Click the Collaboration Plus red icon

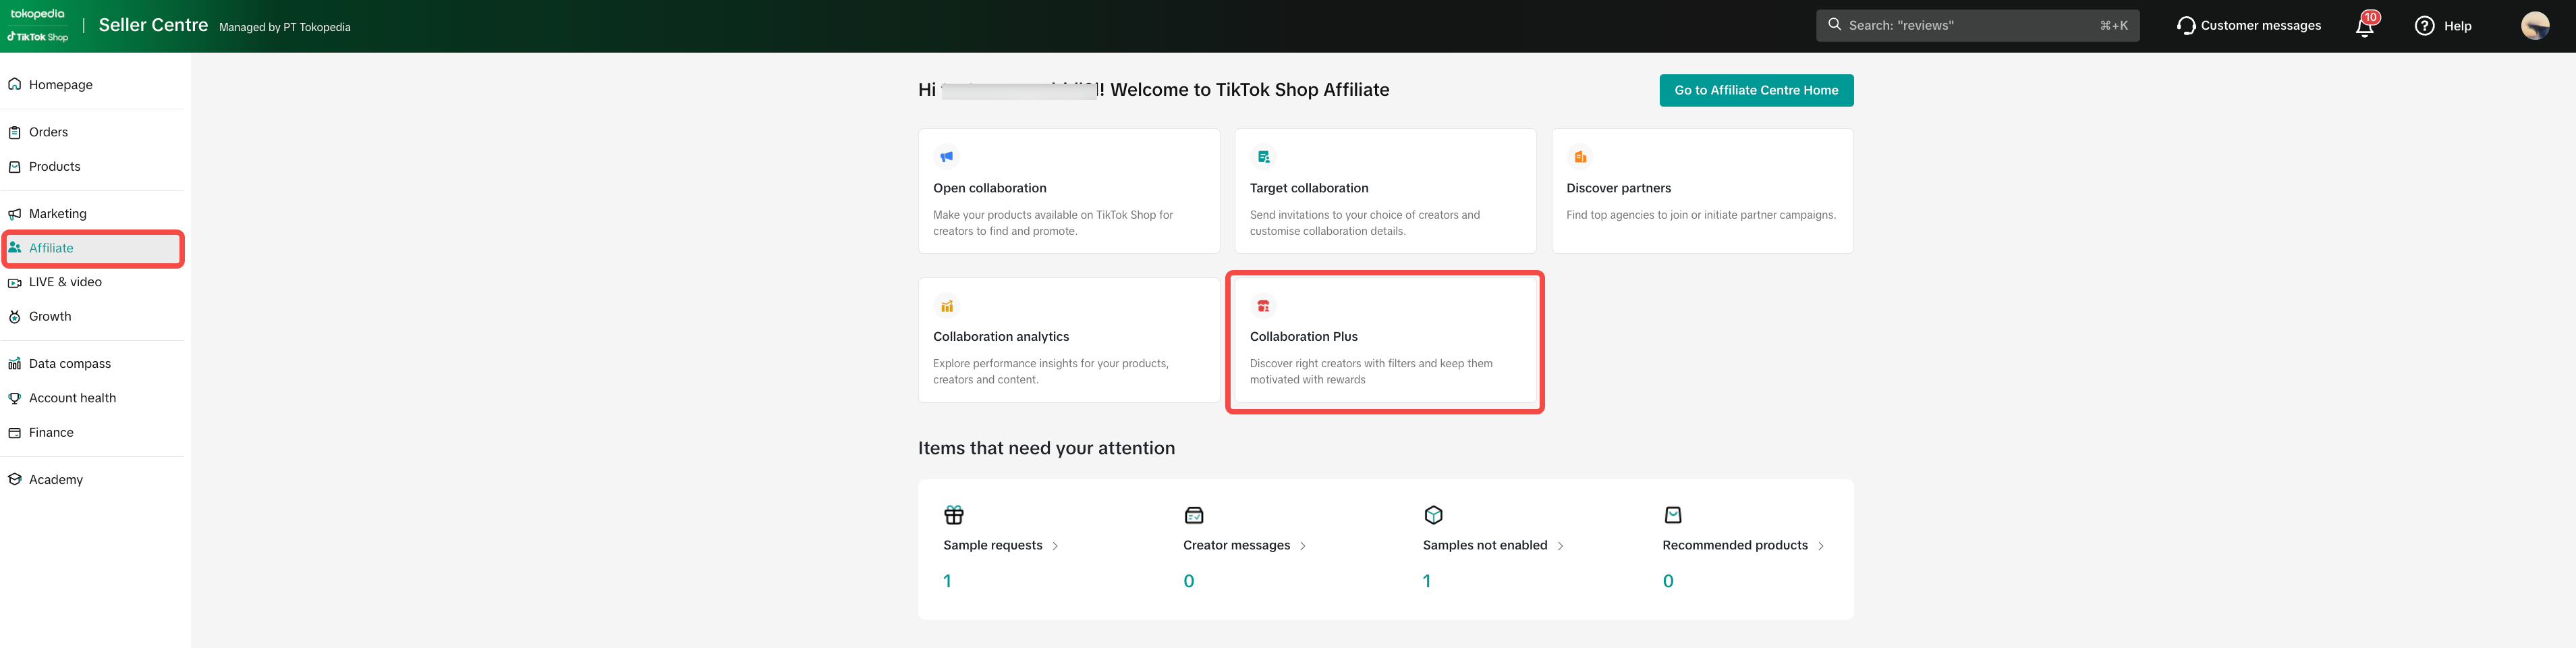click(1263, 306)
